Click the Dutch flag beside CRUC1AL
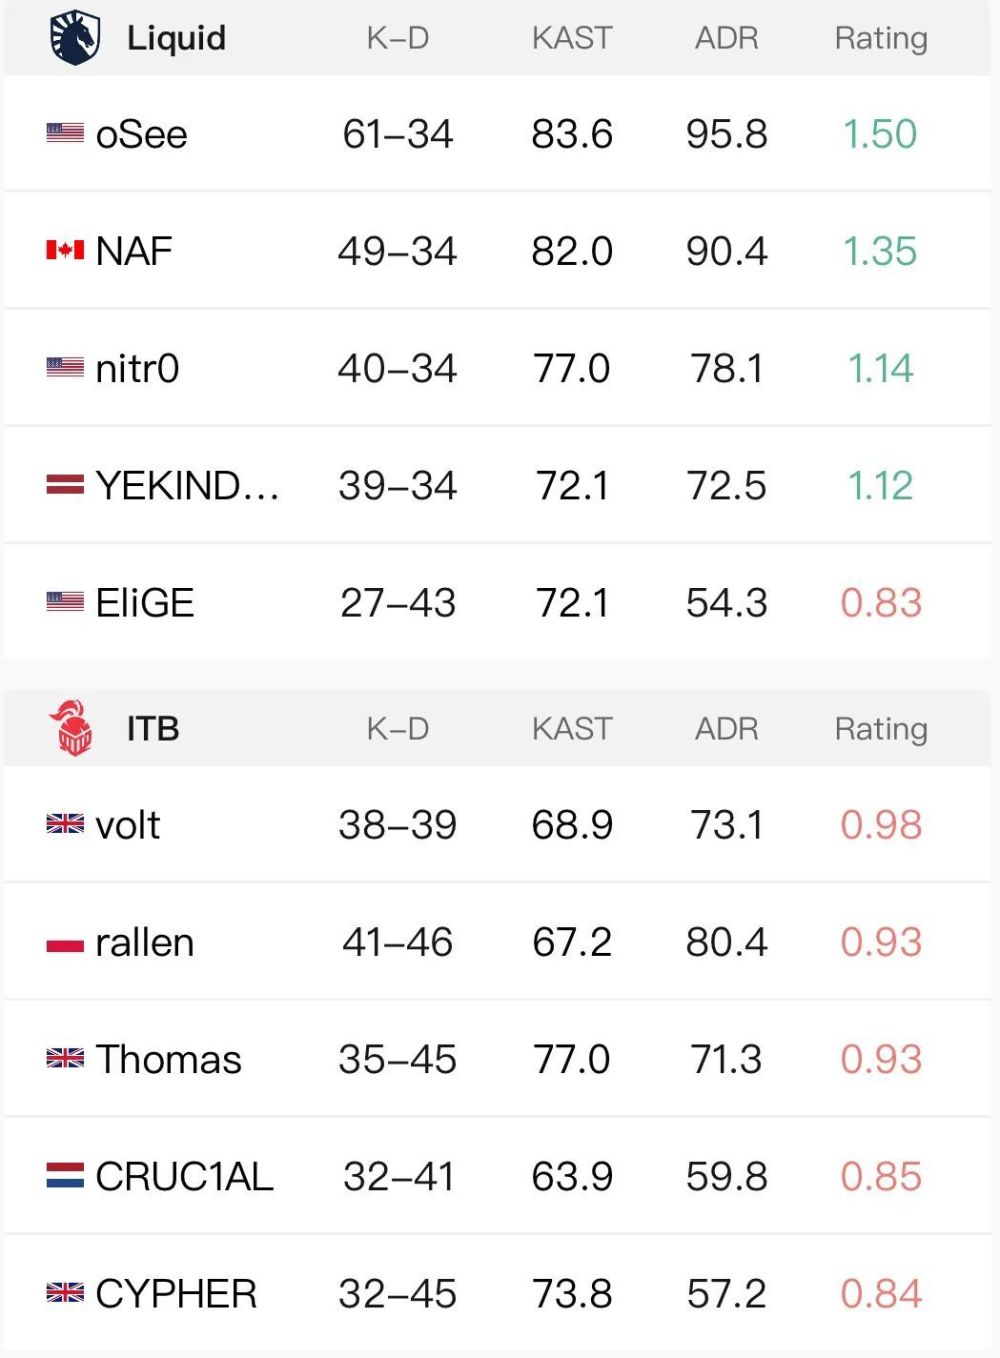 [65, 1176]
